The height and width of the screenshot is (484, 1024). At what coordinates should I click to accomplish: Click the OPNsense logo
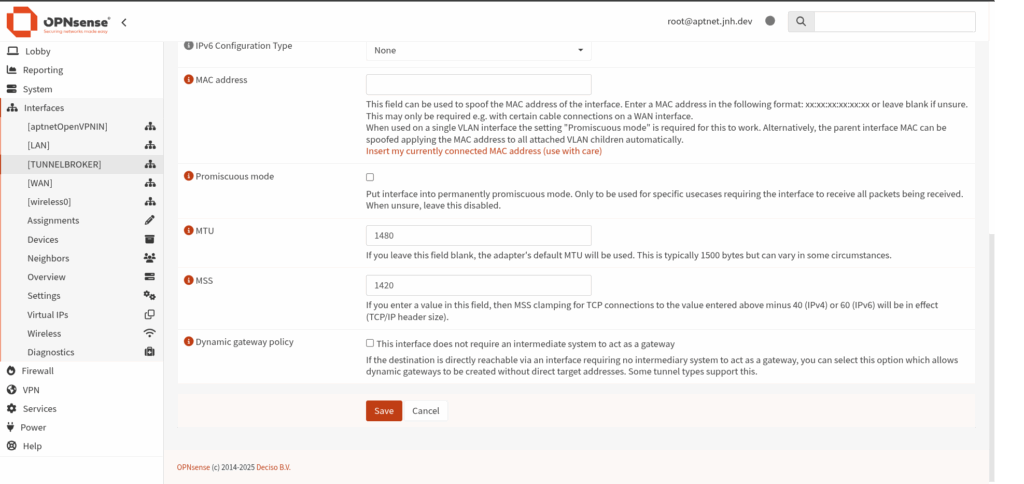click(x=58, y=22)
